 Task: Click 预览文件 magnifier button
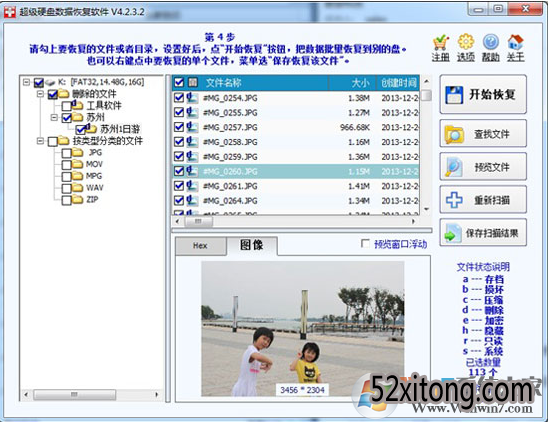click(483, 167)
